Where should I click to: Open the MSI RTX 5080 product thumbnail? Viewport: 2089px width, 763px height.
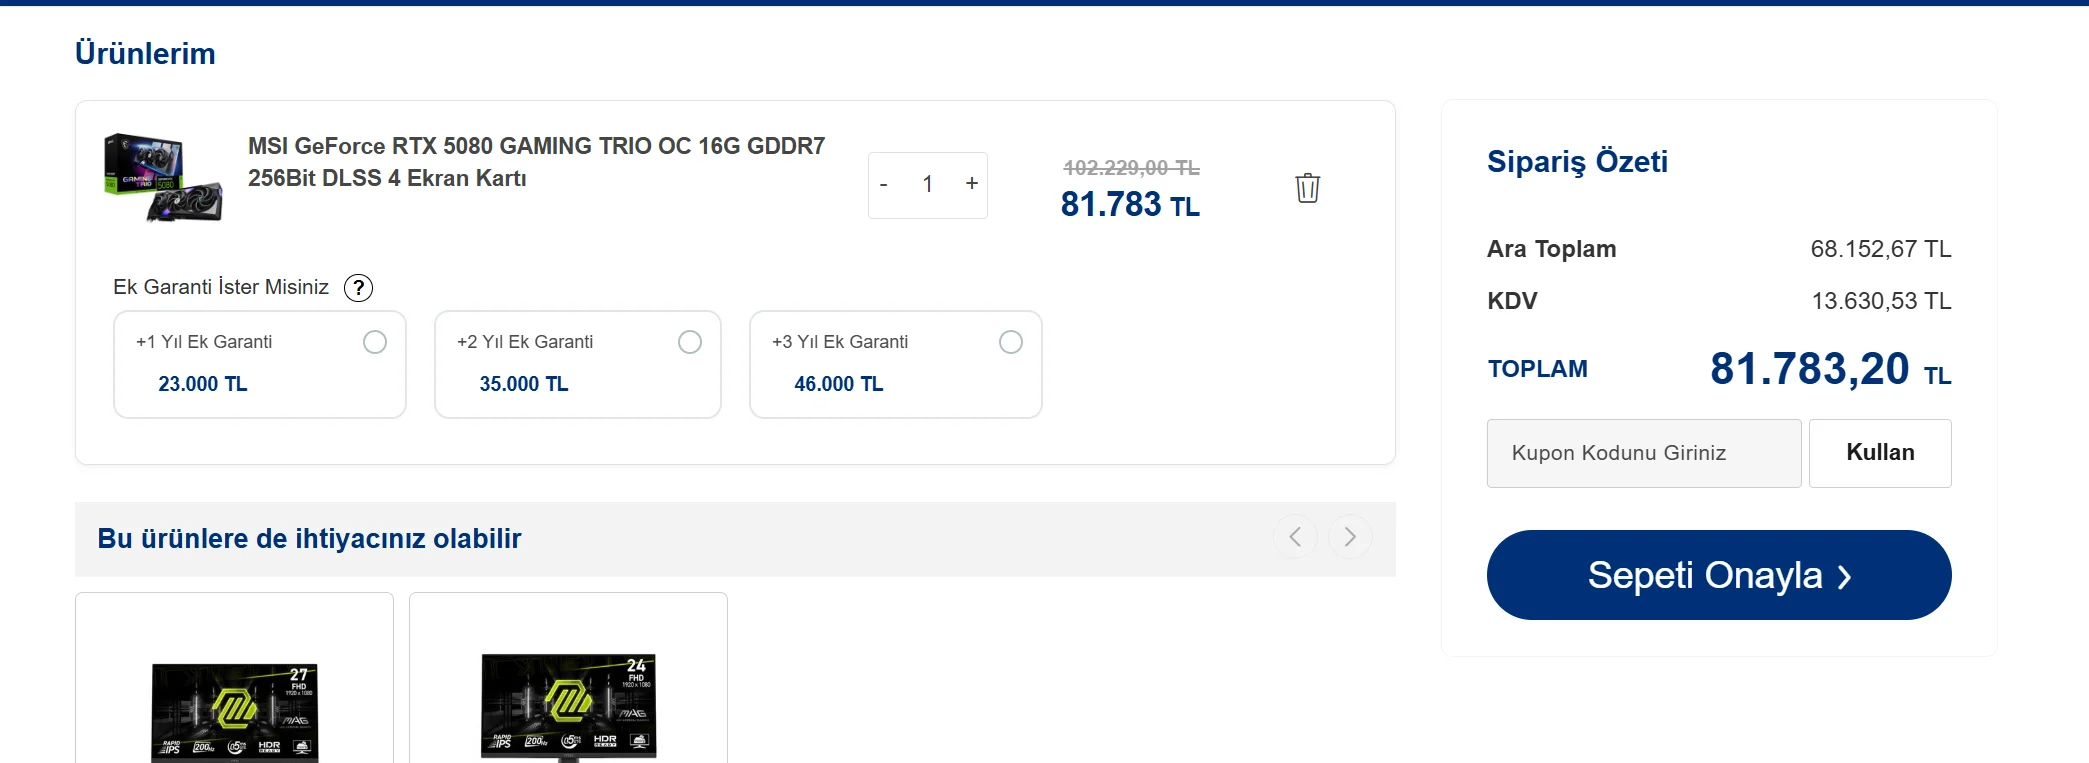[163, 178]
